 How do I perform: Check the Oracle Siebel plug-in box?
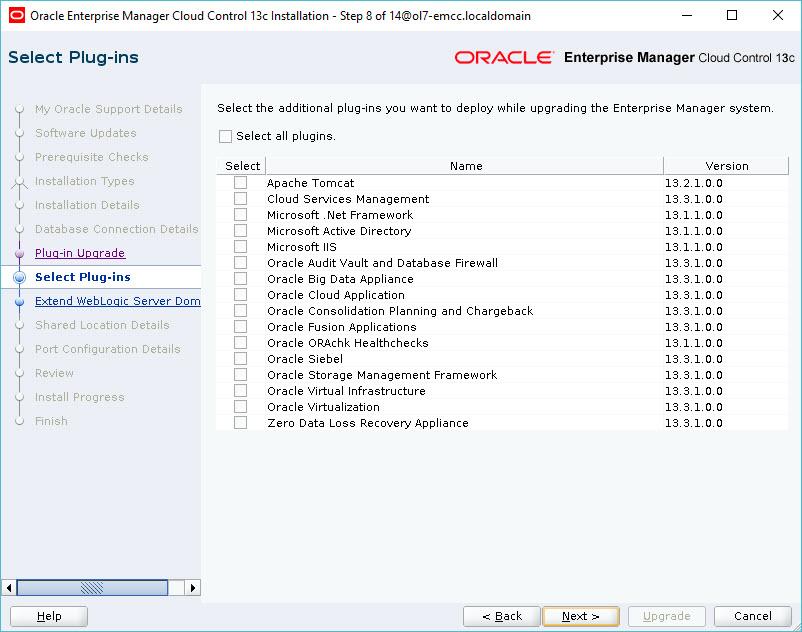coord(240,358)
